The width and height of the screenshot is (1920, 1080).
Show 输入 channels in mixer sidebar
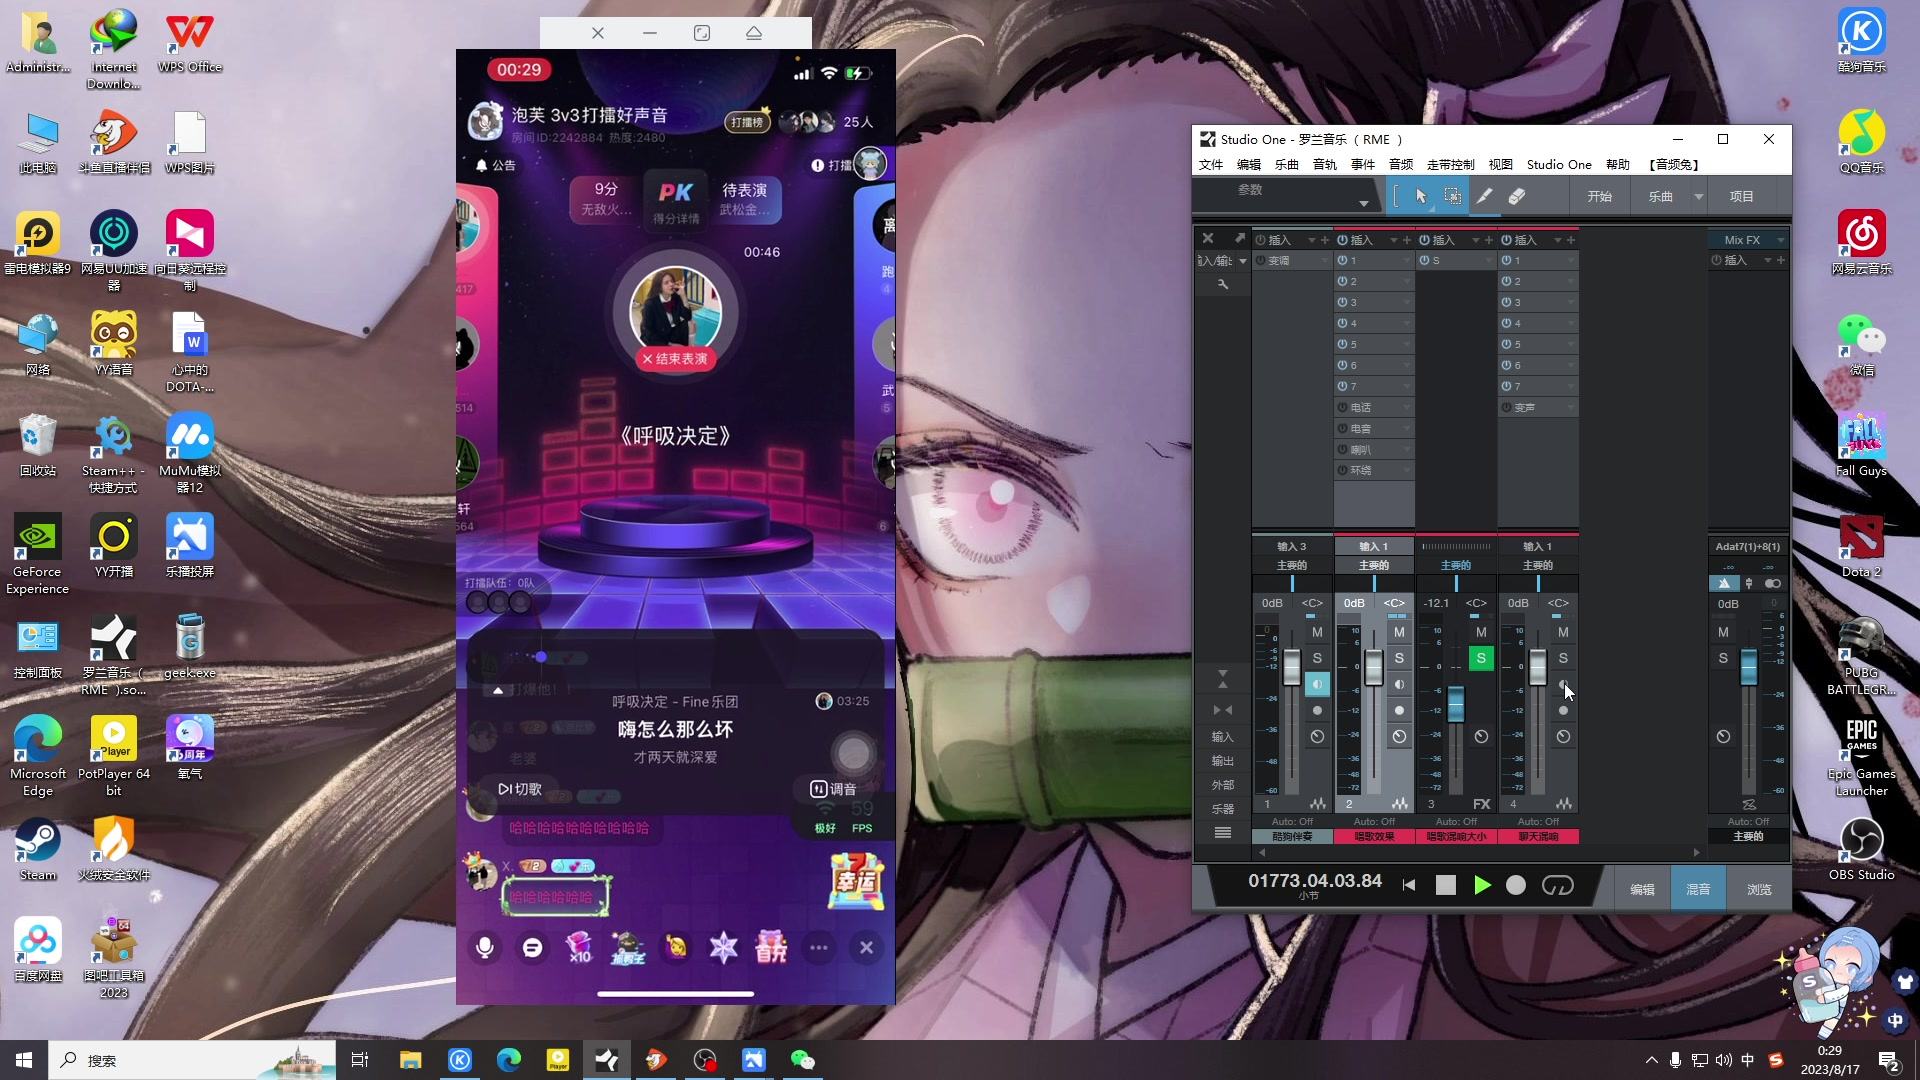[1223, 737]
